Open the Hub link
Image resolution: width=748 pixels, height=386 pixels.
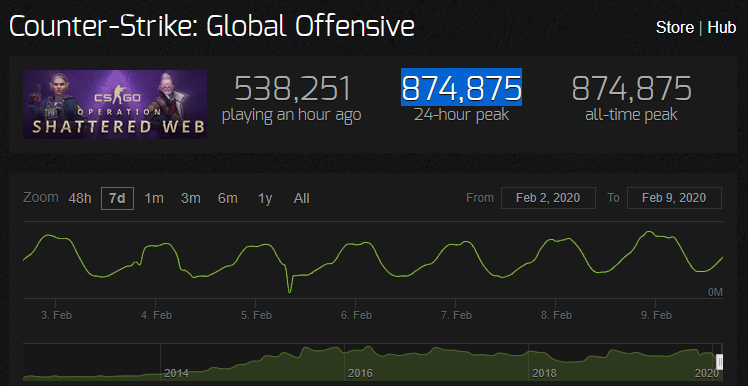tap(721, 27)
